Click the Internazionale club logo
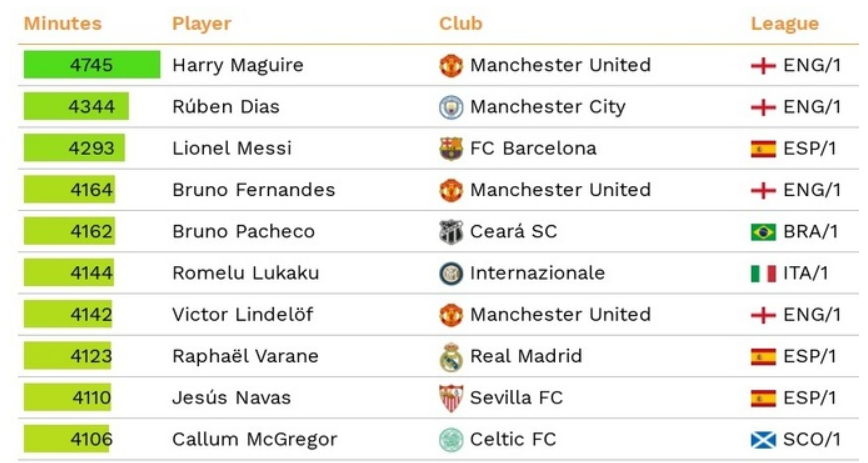Viewport: 868px width, 463px height. click(x=451, y=273)
